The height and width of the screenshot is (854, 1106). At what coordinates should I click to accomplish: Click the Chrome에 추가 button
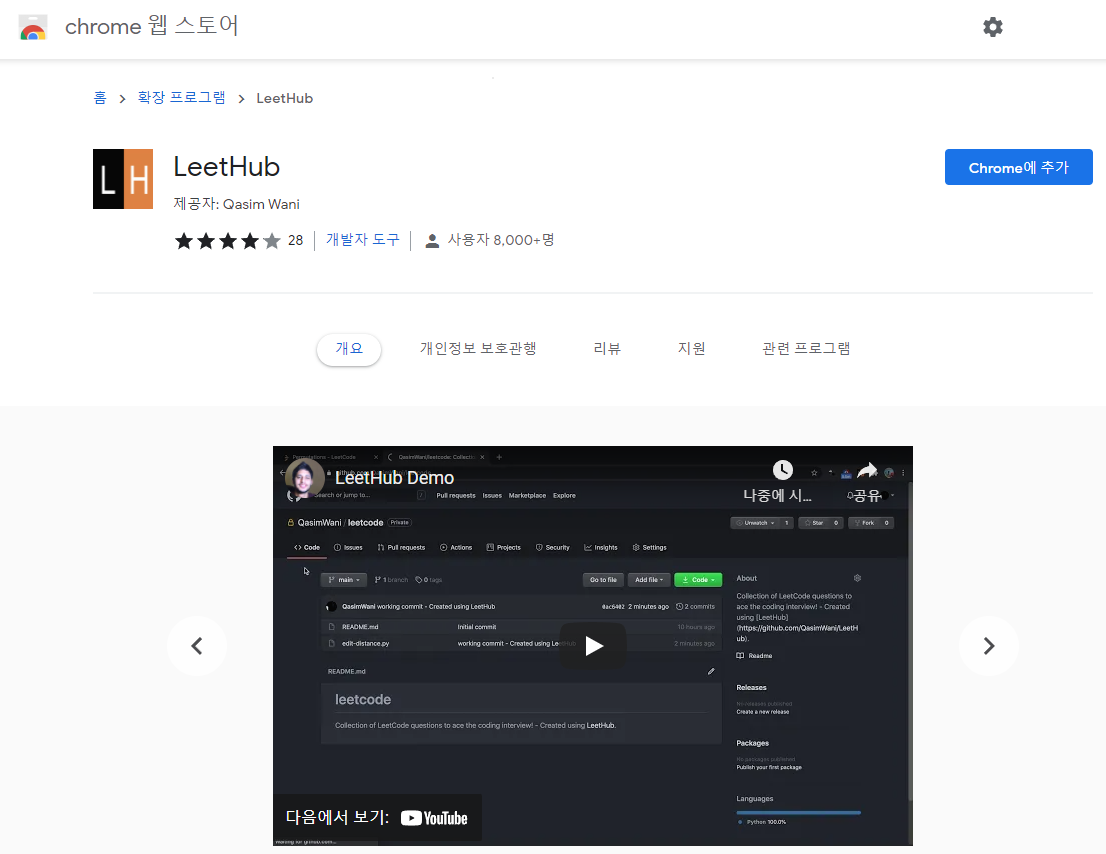tap(1019, 167)
